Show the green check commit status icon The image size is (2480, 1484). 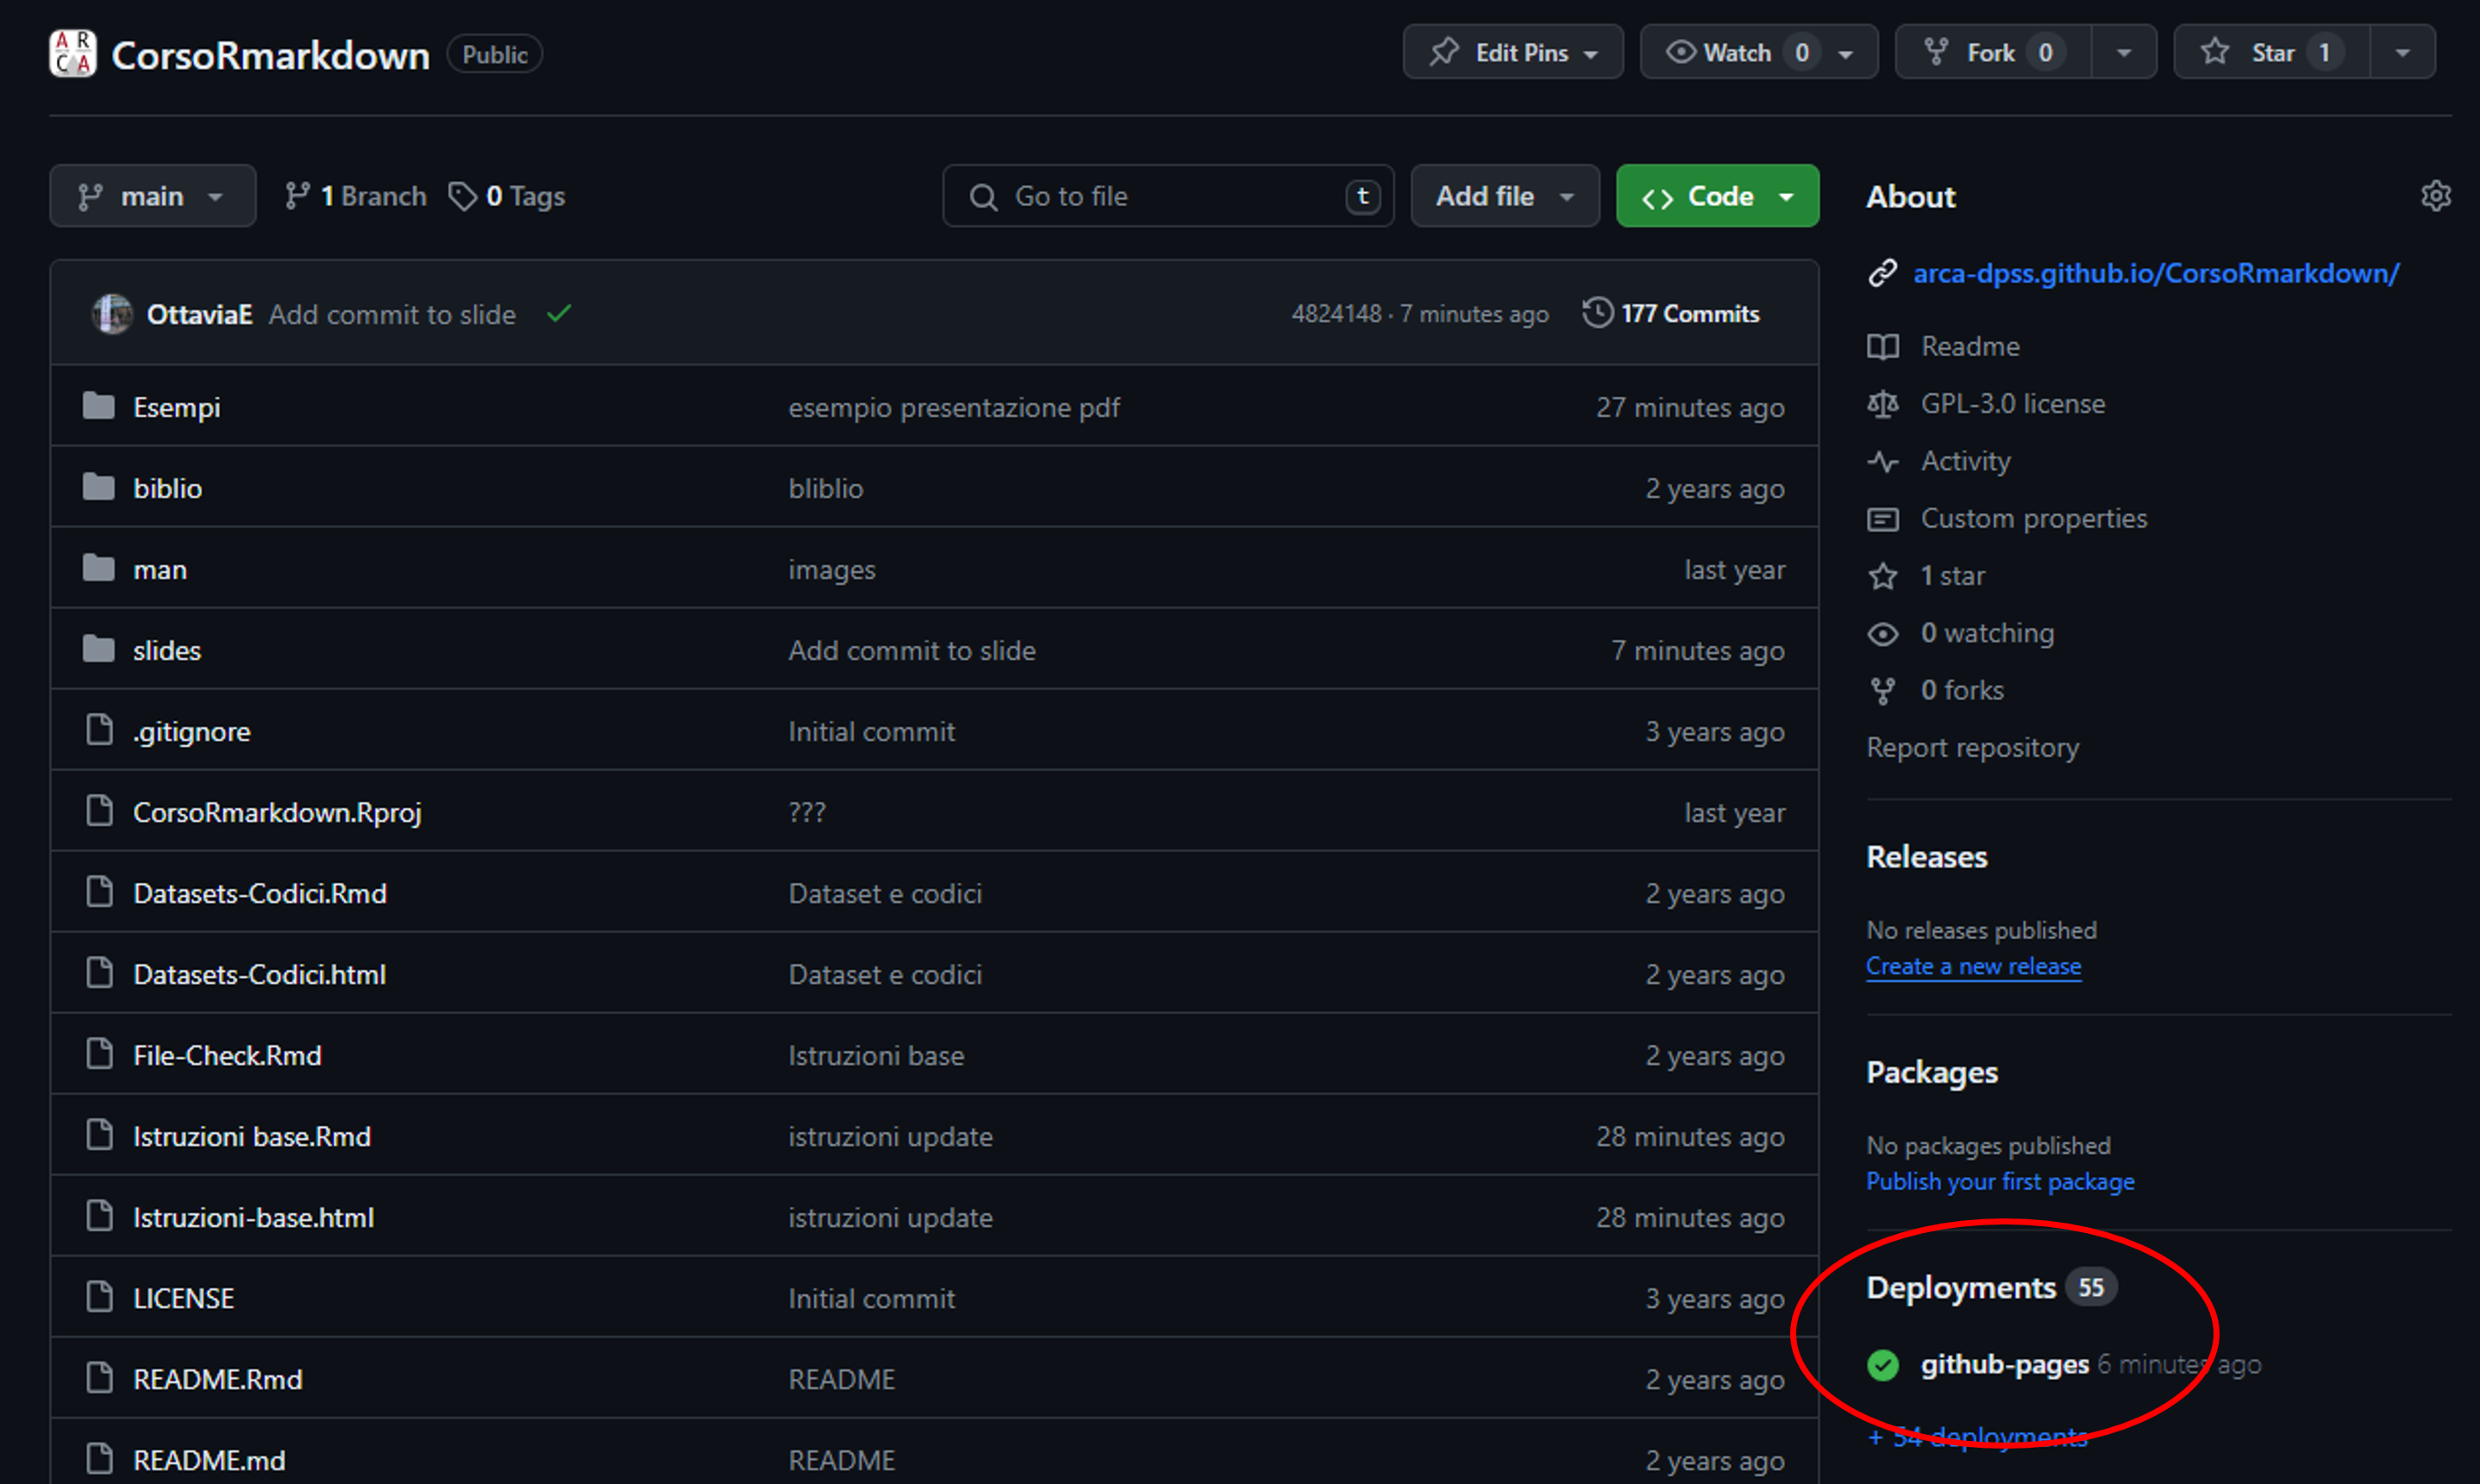click(559, 314)
